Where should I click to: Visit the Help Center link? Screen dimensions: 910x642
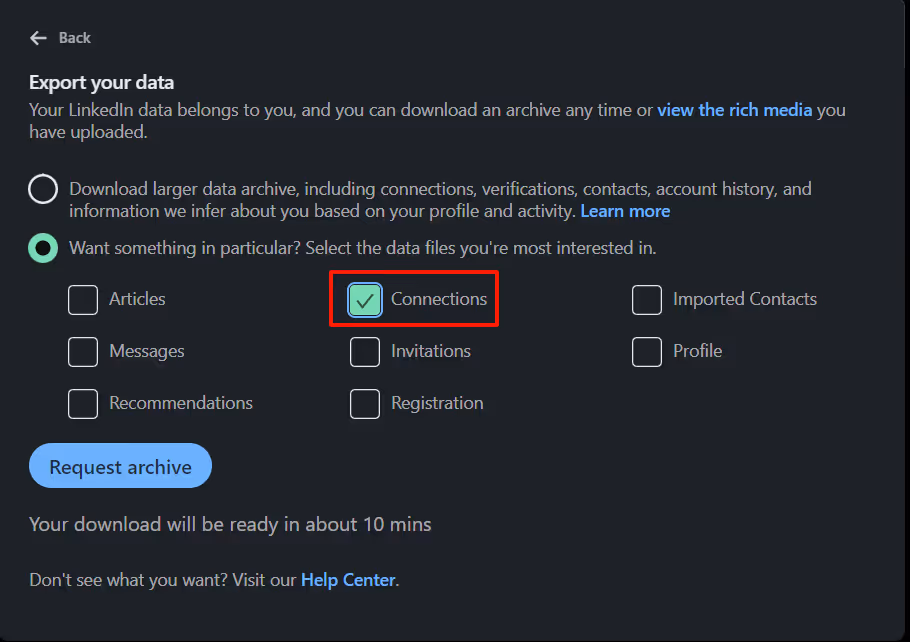[348, 579]
